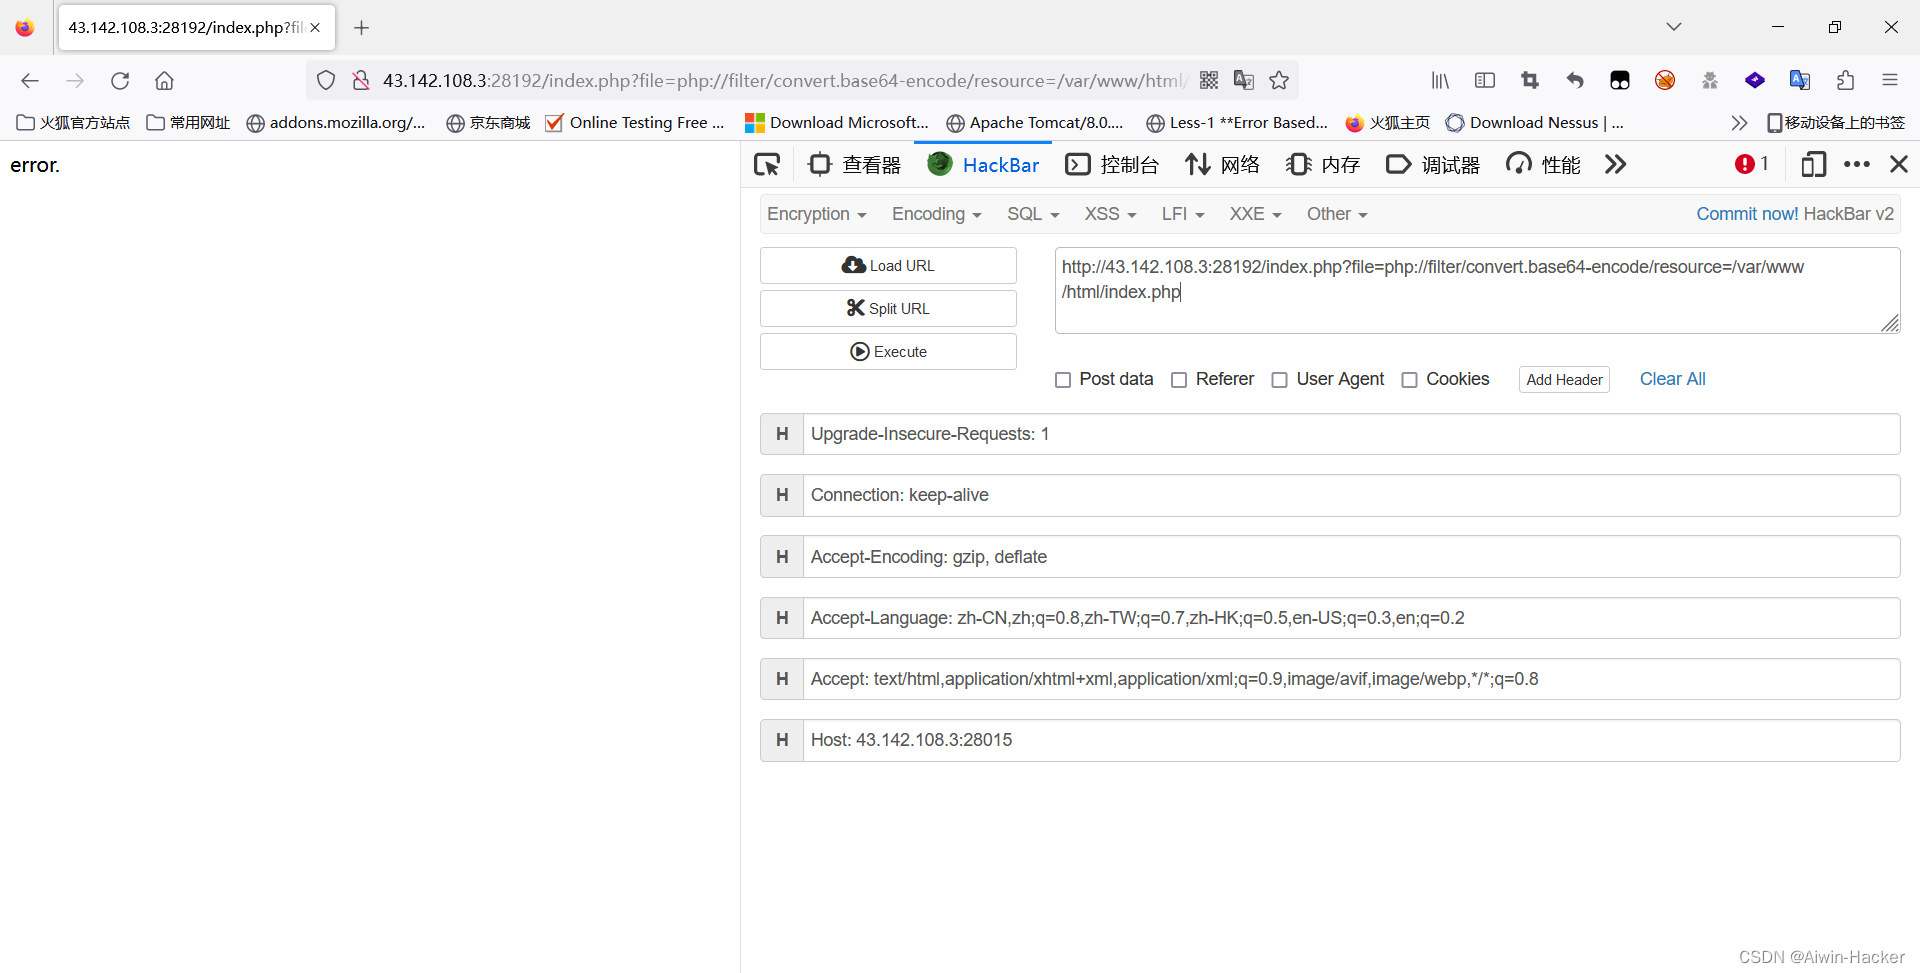The image size is (1920, 973).
Task: Switch to the 内存 memory tab
Action: coord(1323,165)
